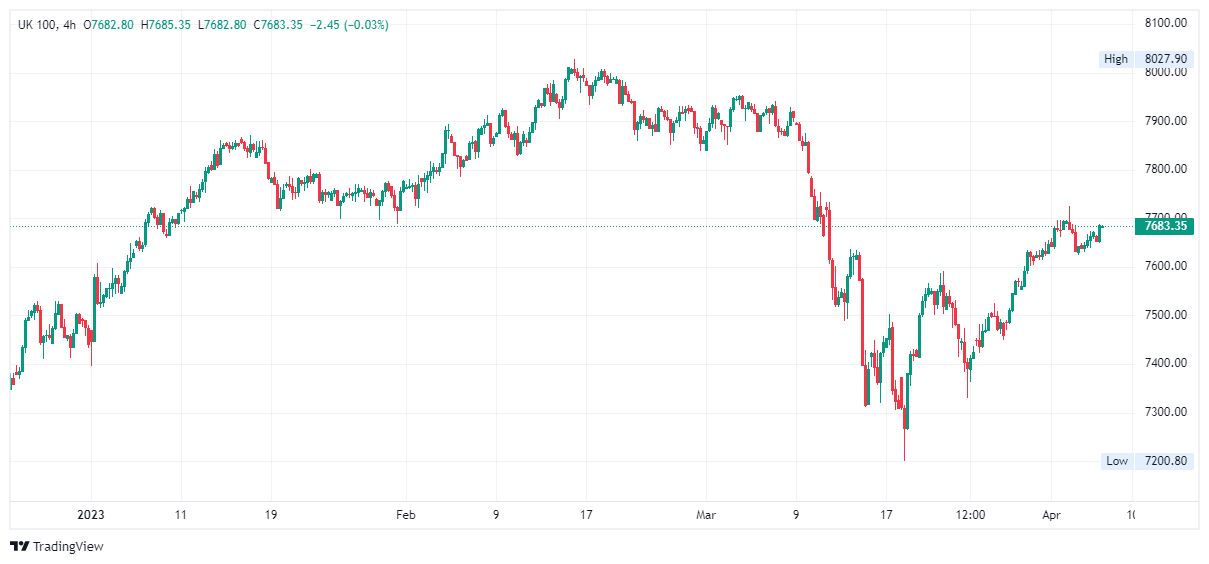
Task: Select the Apr time axis marker
Action: point(1051,515)
